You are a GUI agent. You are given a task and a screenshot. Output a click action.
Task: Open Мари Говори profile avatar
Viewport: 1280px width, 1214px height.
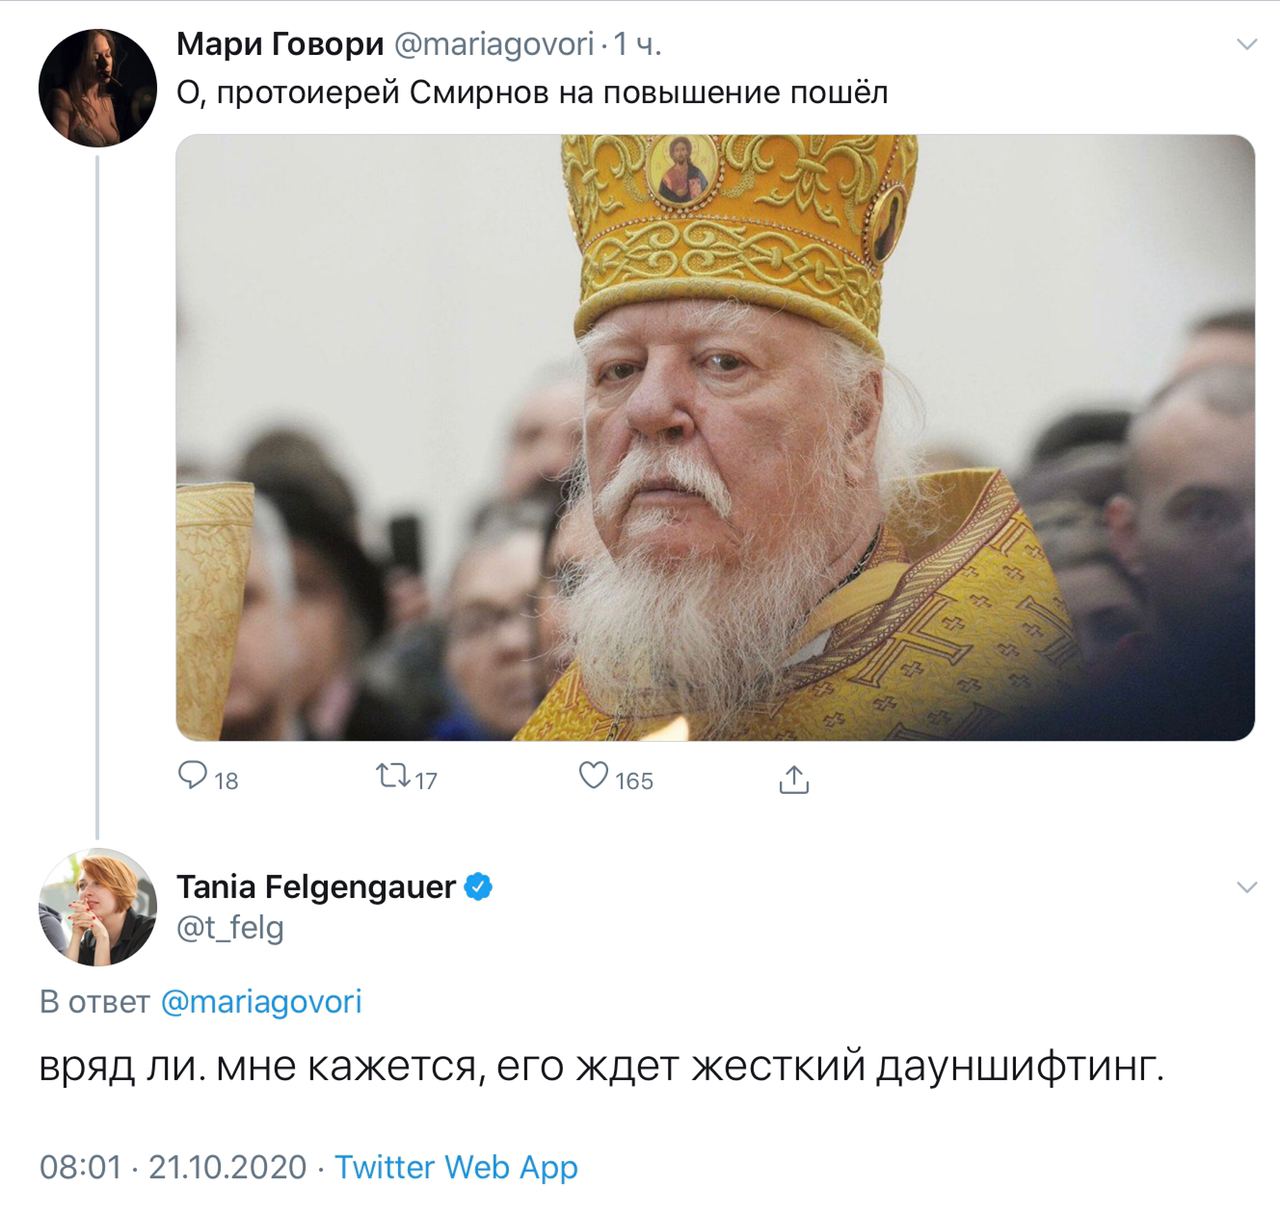tap(97, 89)
